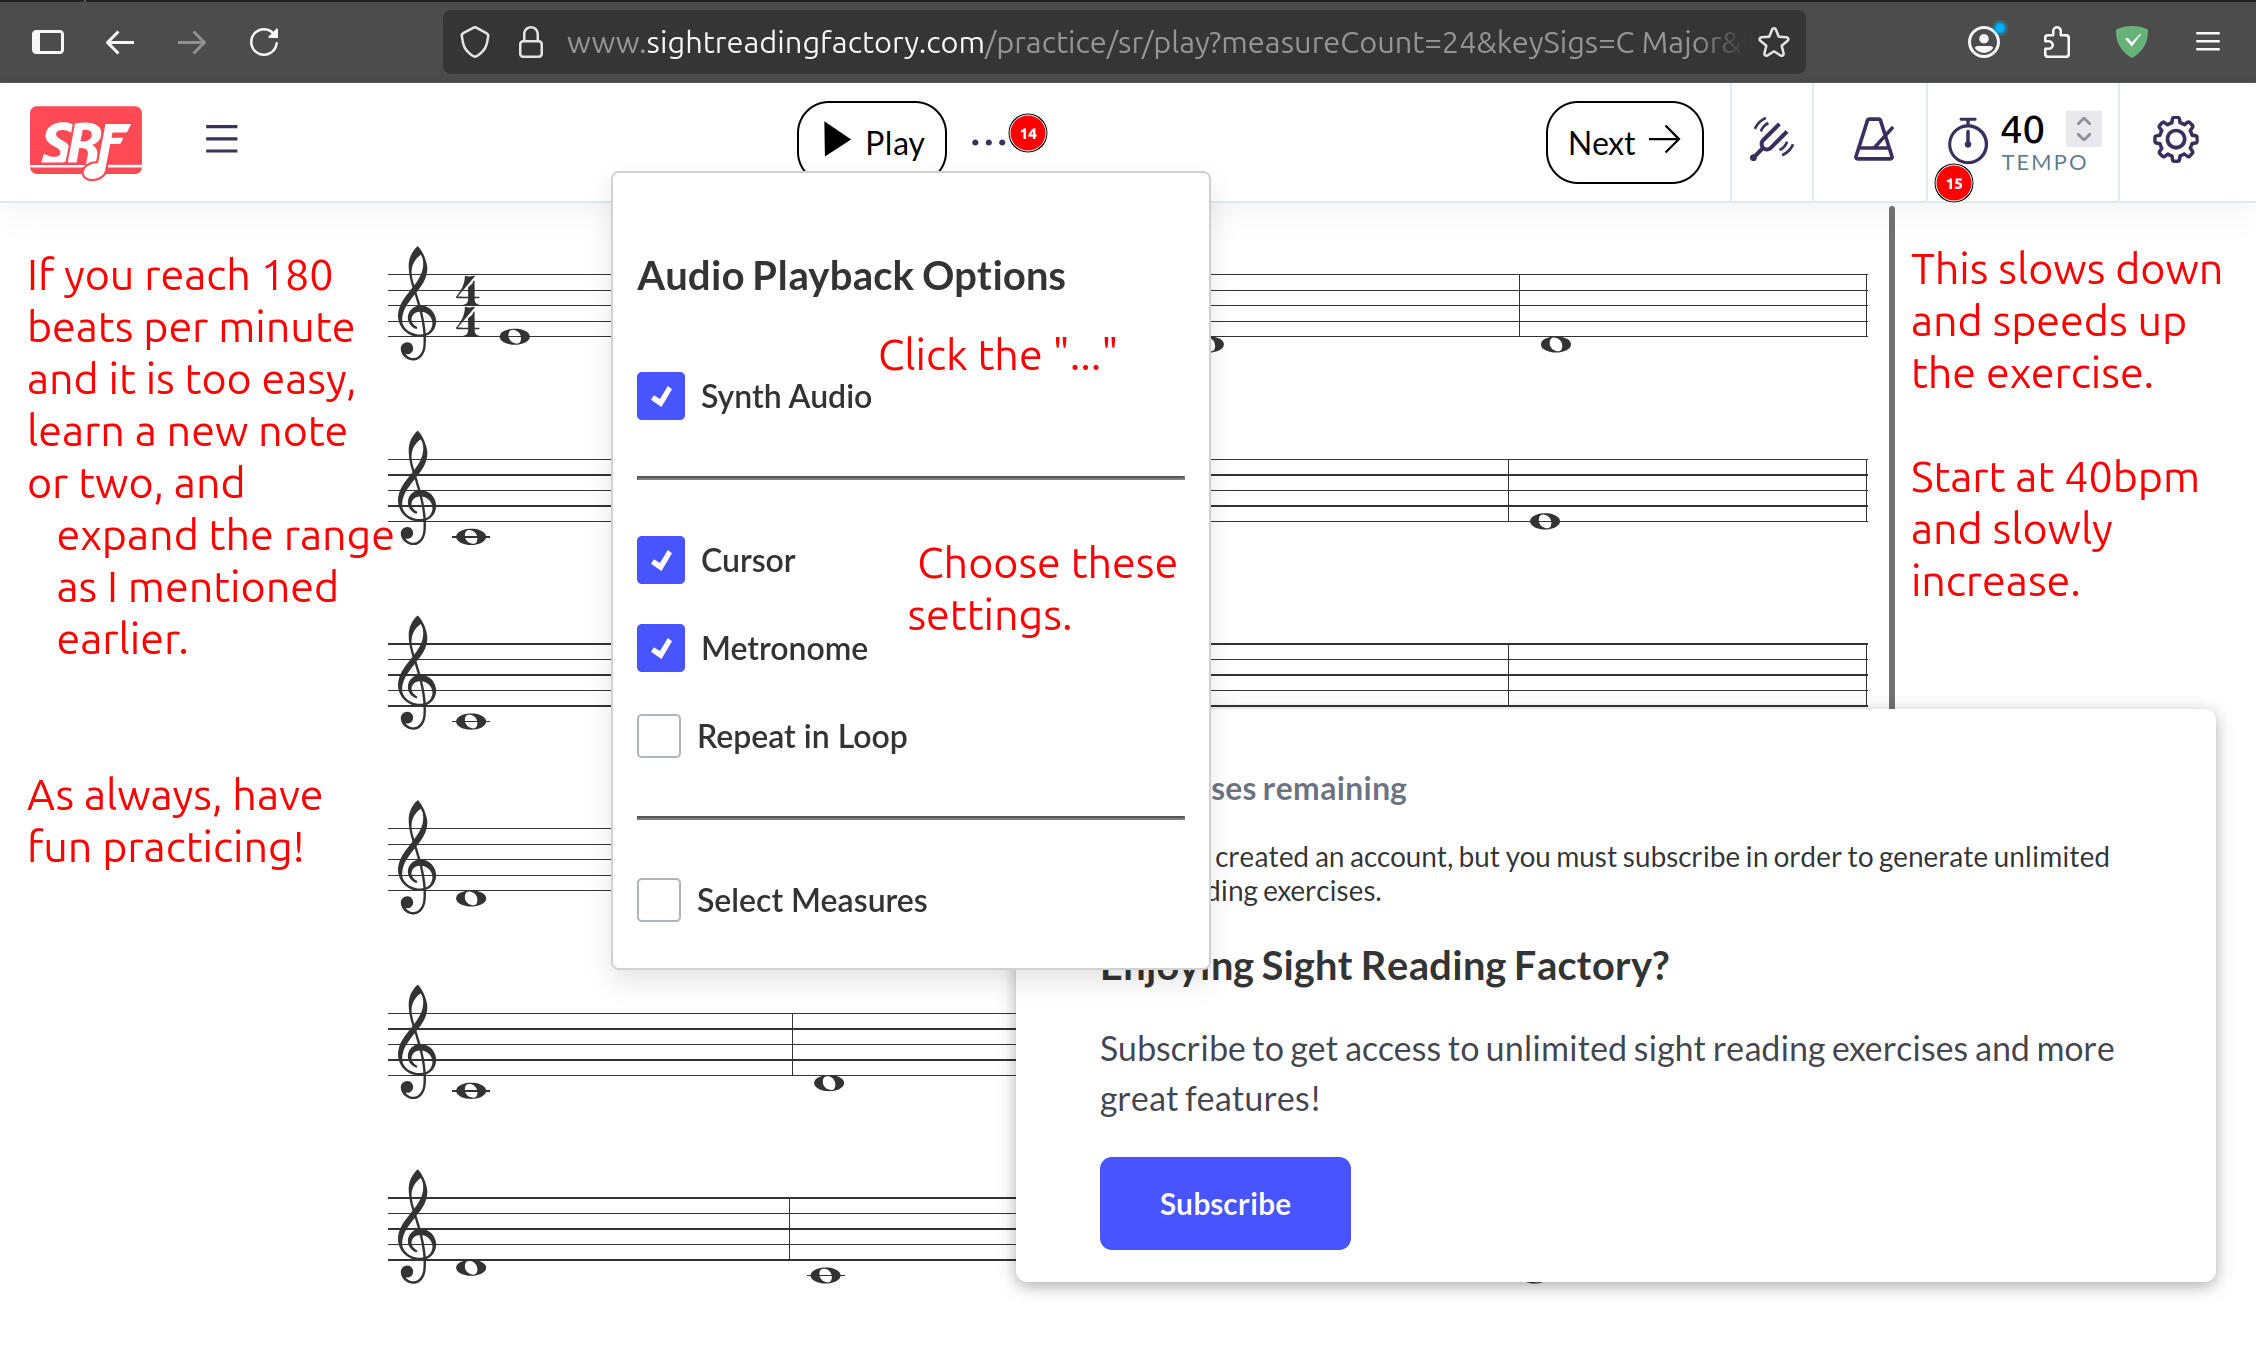Uncheck the Metronome checkbox
2256x1354 pixels.
point(661,648)
